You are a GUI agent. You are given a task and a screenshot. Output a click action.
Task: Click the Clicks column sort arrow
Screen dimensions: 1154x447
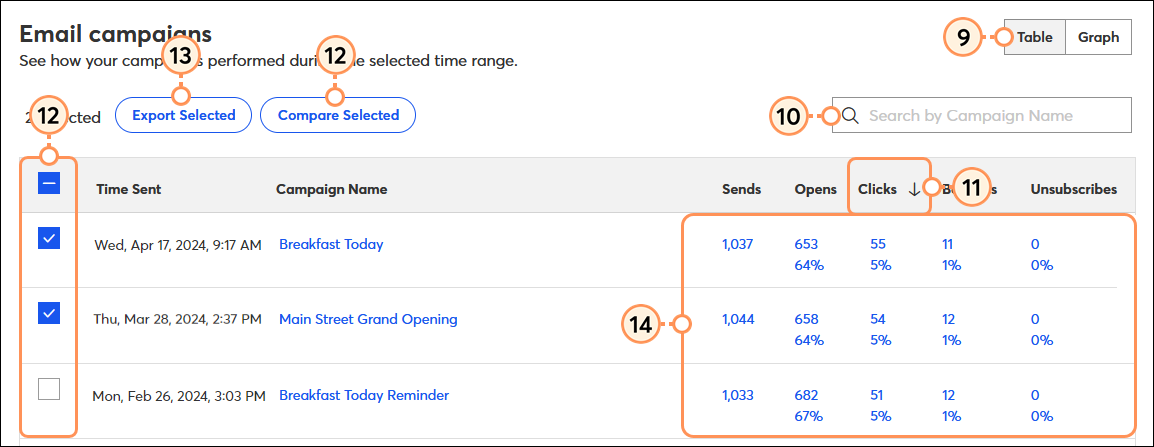tap(913, 189)
